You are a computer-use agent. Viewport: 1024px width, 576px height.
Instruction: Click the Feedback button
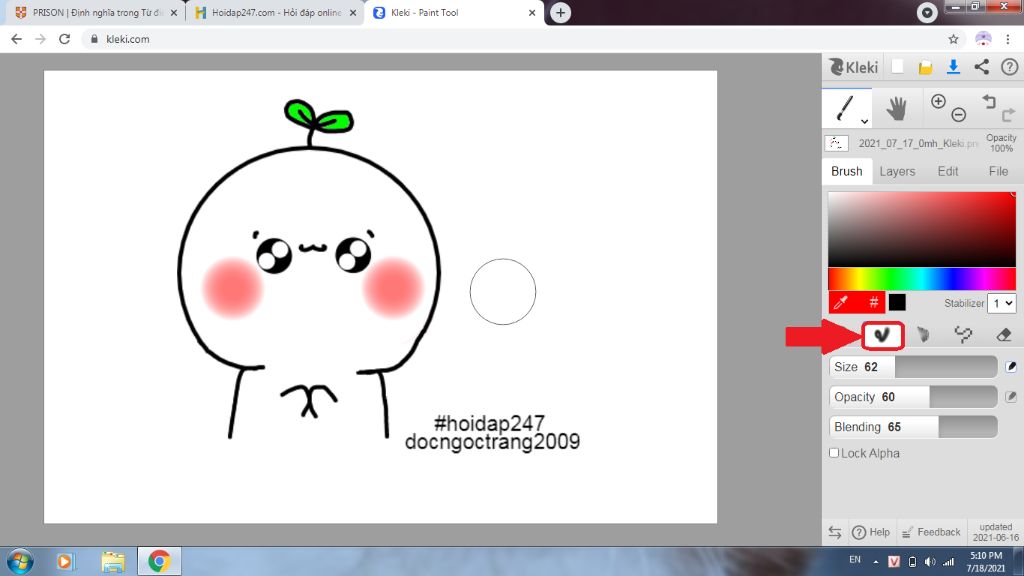tap(931, 532)
